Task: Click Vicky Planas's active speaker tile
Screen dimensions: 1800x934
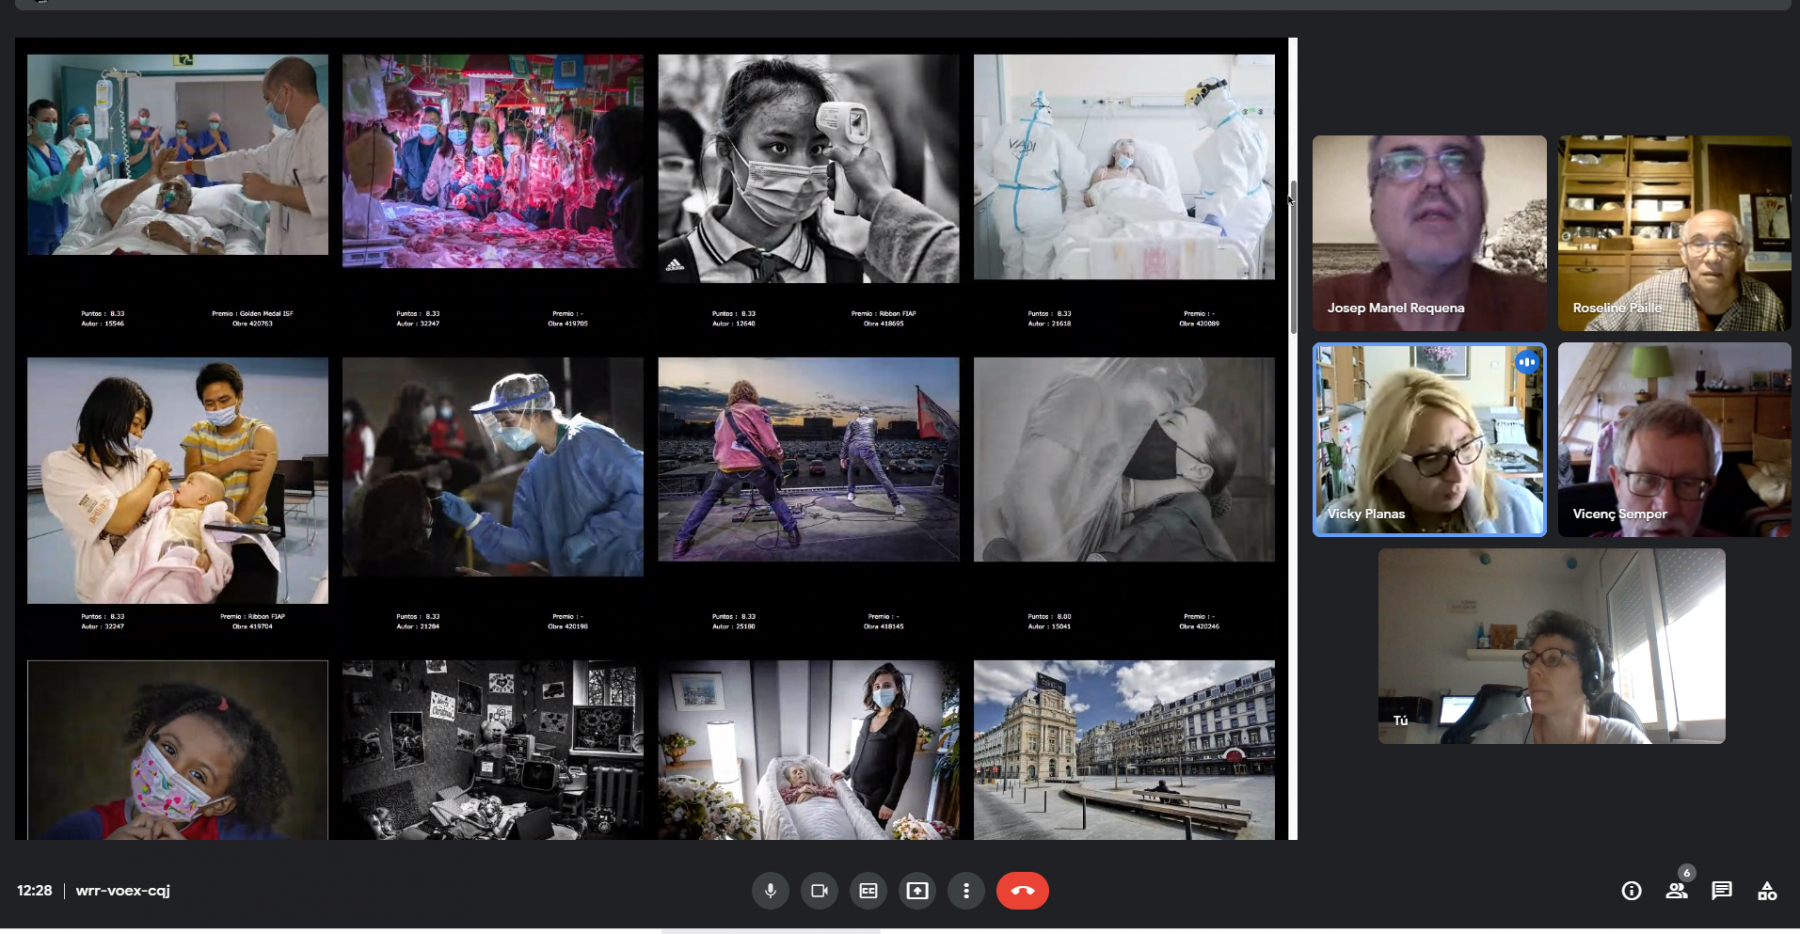Action: click(1429, 440)
